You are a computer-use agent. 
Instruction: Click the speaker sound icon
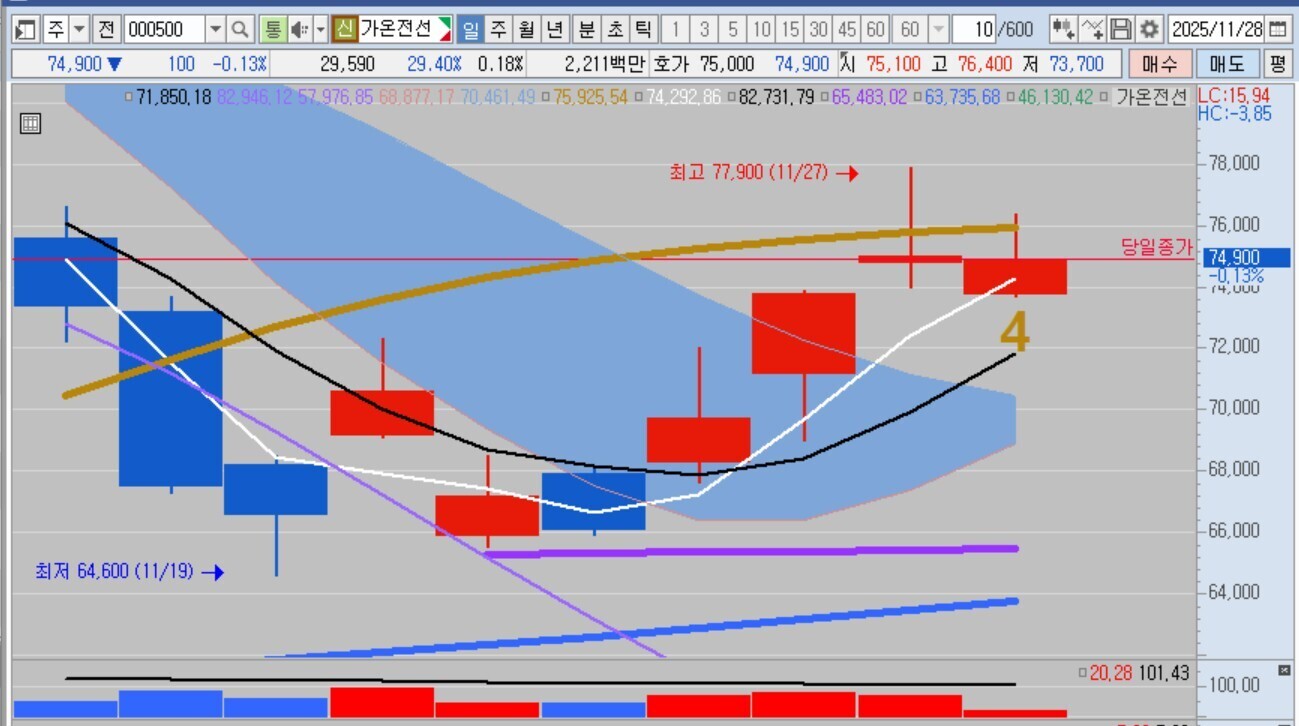298,29
